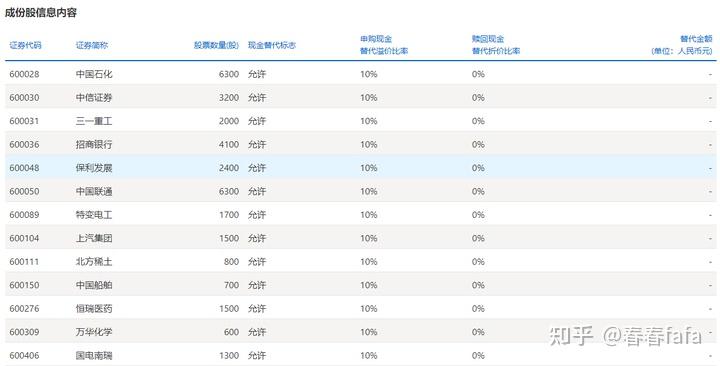Click the 现金替代标志 column header
Viewport: 720px width, 366px height.
(272, 45)
